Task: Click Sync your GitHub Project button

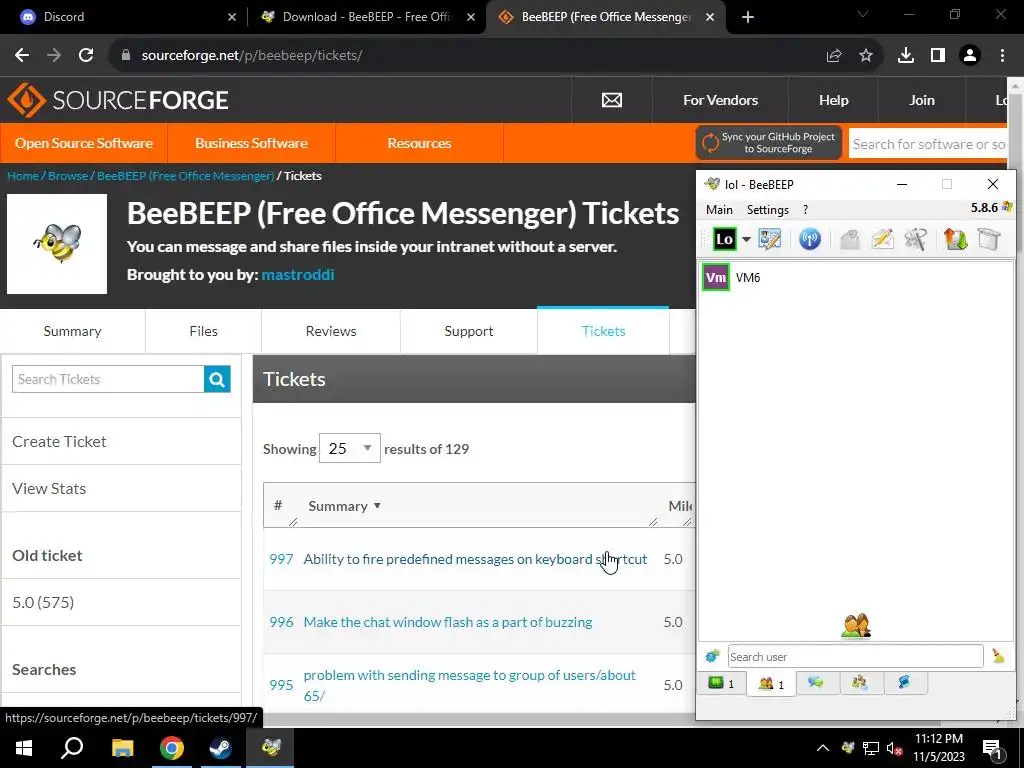Action: [769, 142]
